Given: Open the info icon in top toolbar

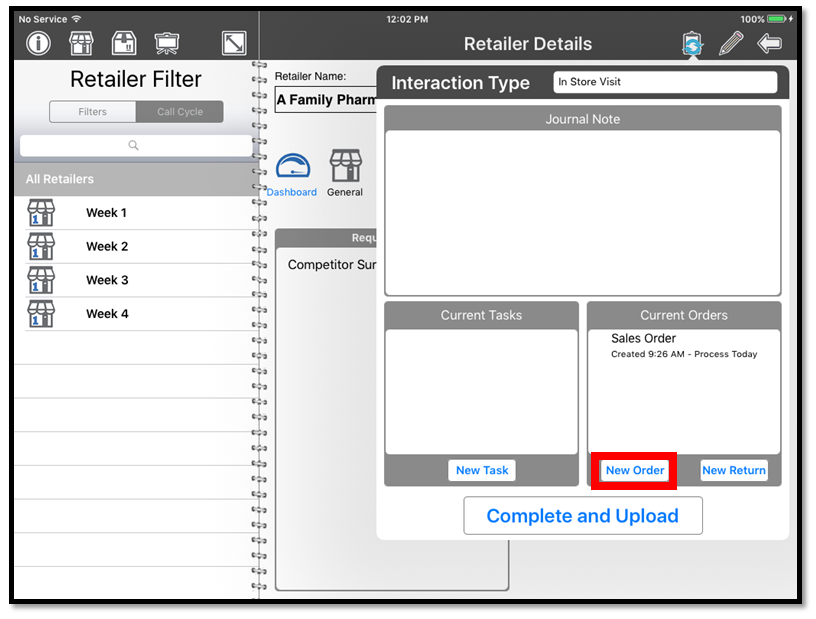Looking at the screenshot, I should pos(39,43).
